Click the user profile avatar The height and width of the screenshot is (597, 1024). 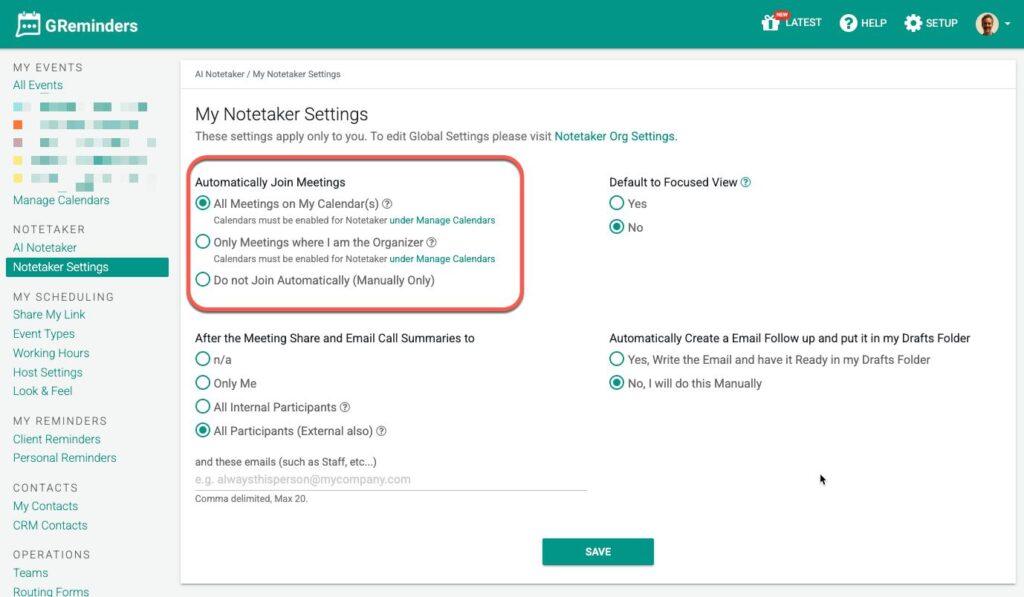point(987,24)
